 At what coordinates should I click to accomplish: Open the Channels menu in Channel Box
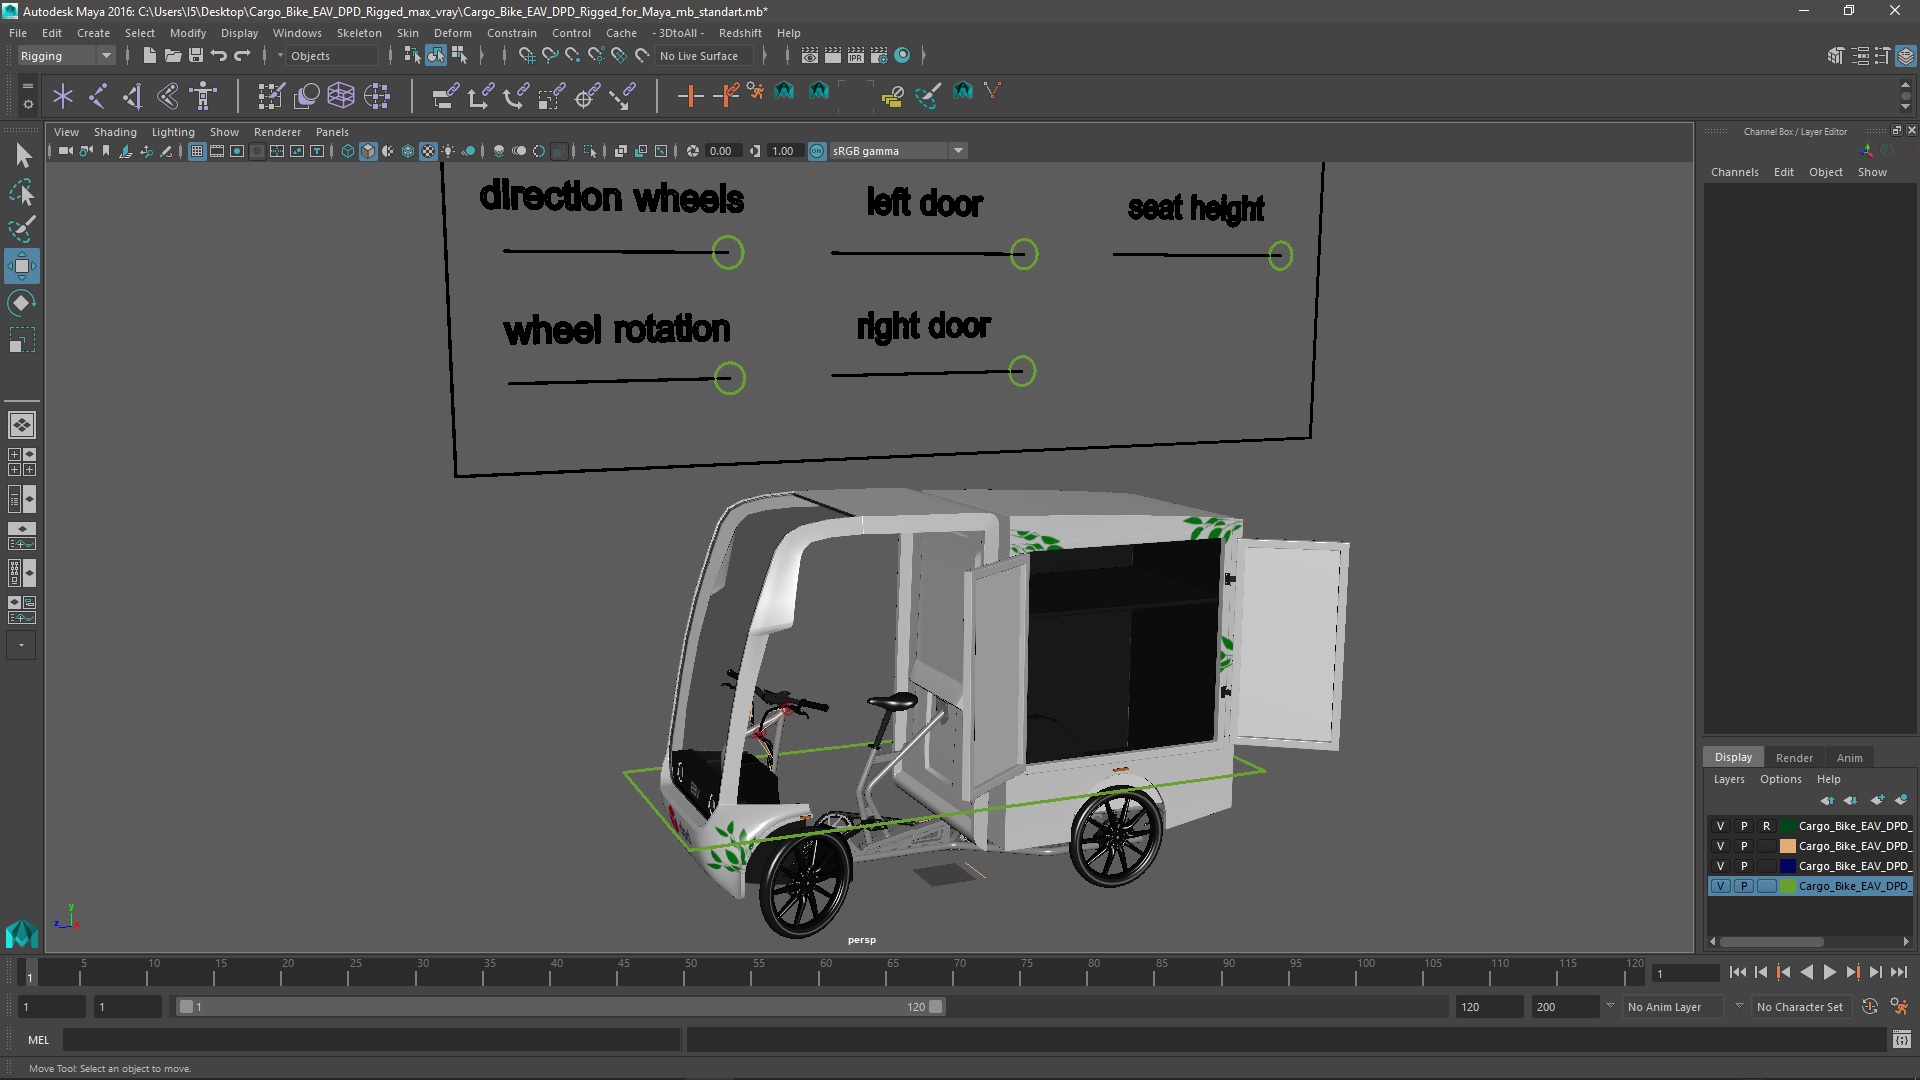(x=1734, y=172)
